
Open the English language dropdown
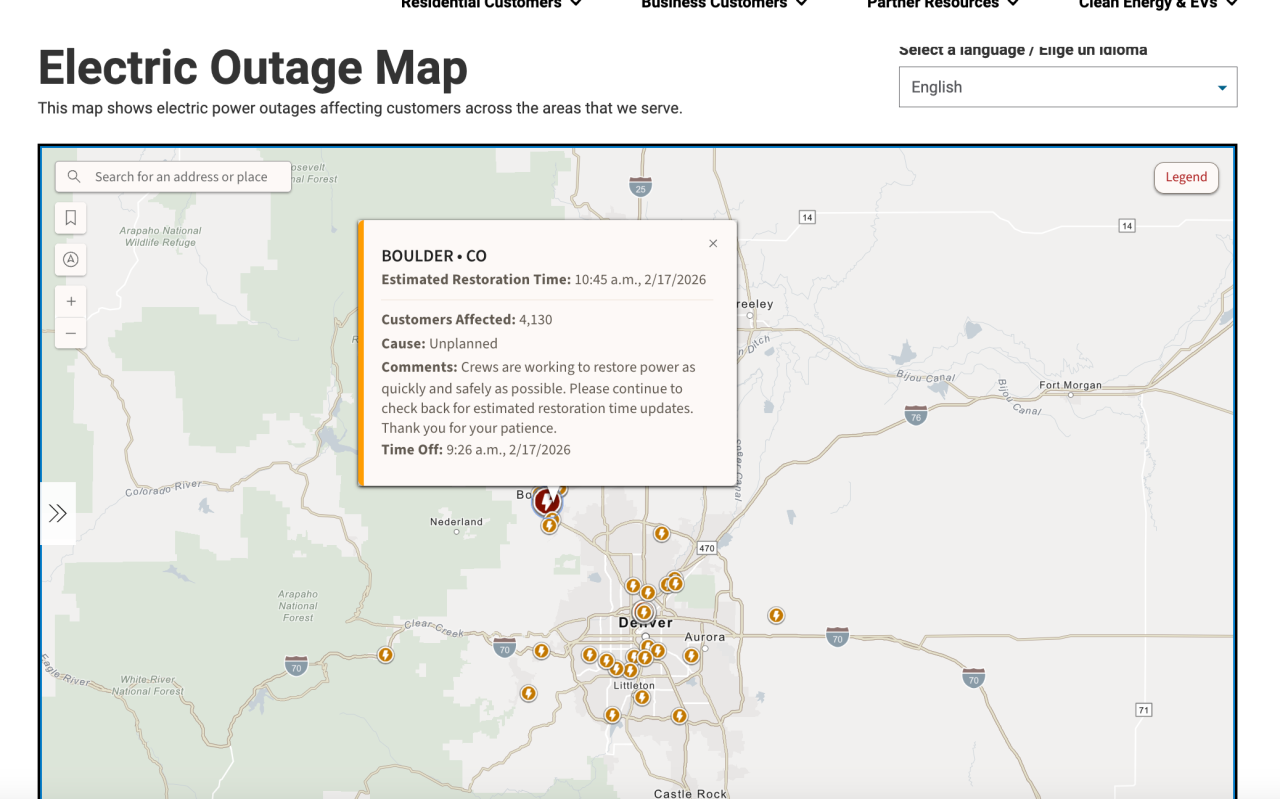pos(1067,87)
